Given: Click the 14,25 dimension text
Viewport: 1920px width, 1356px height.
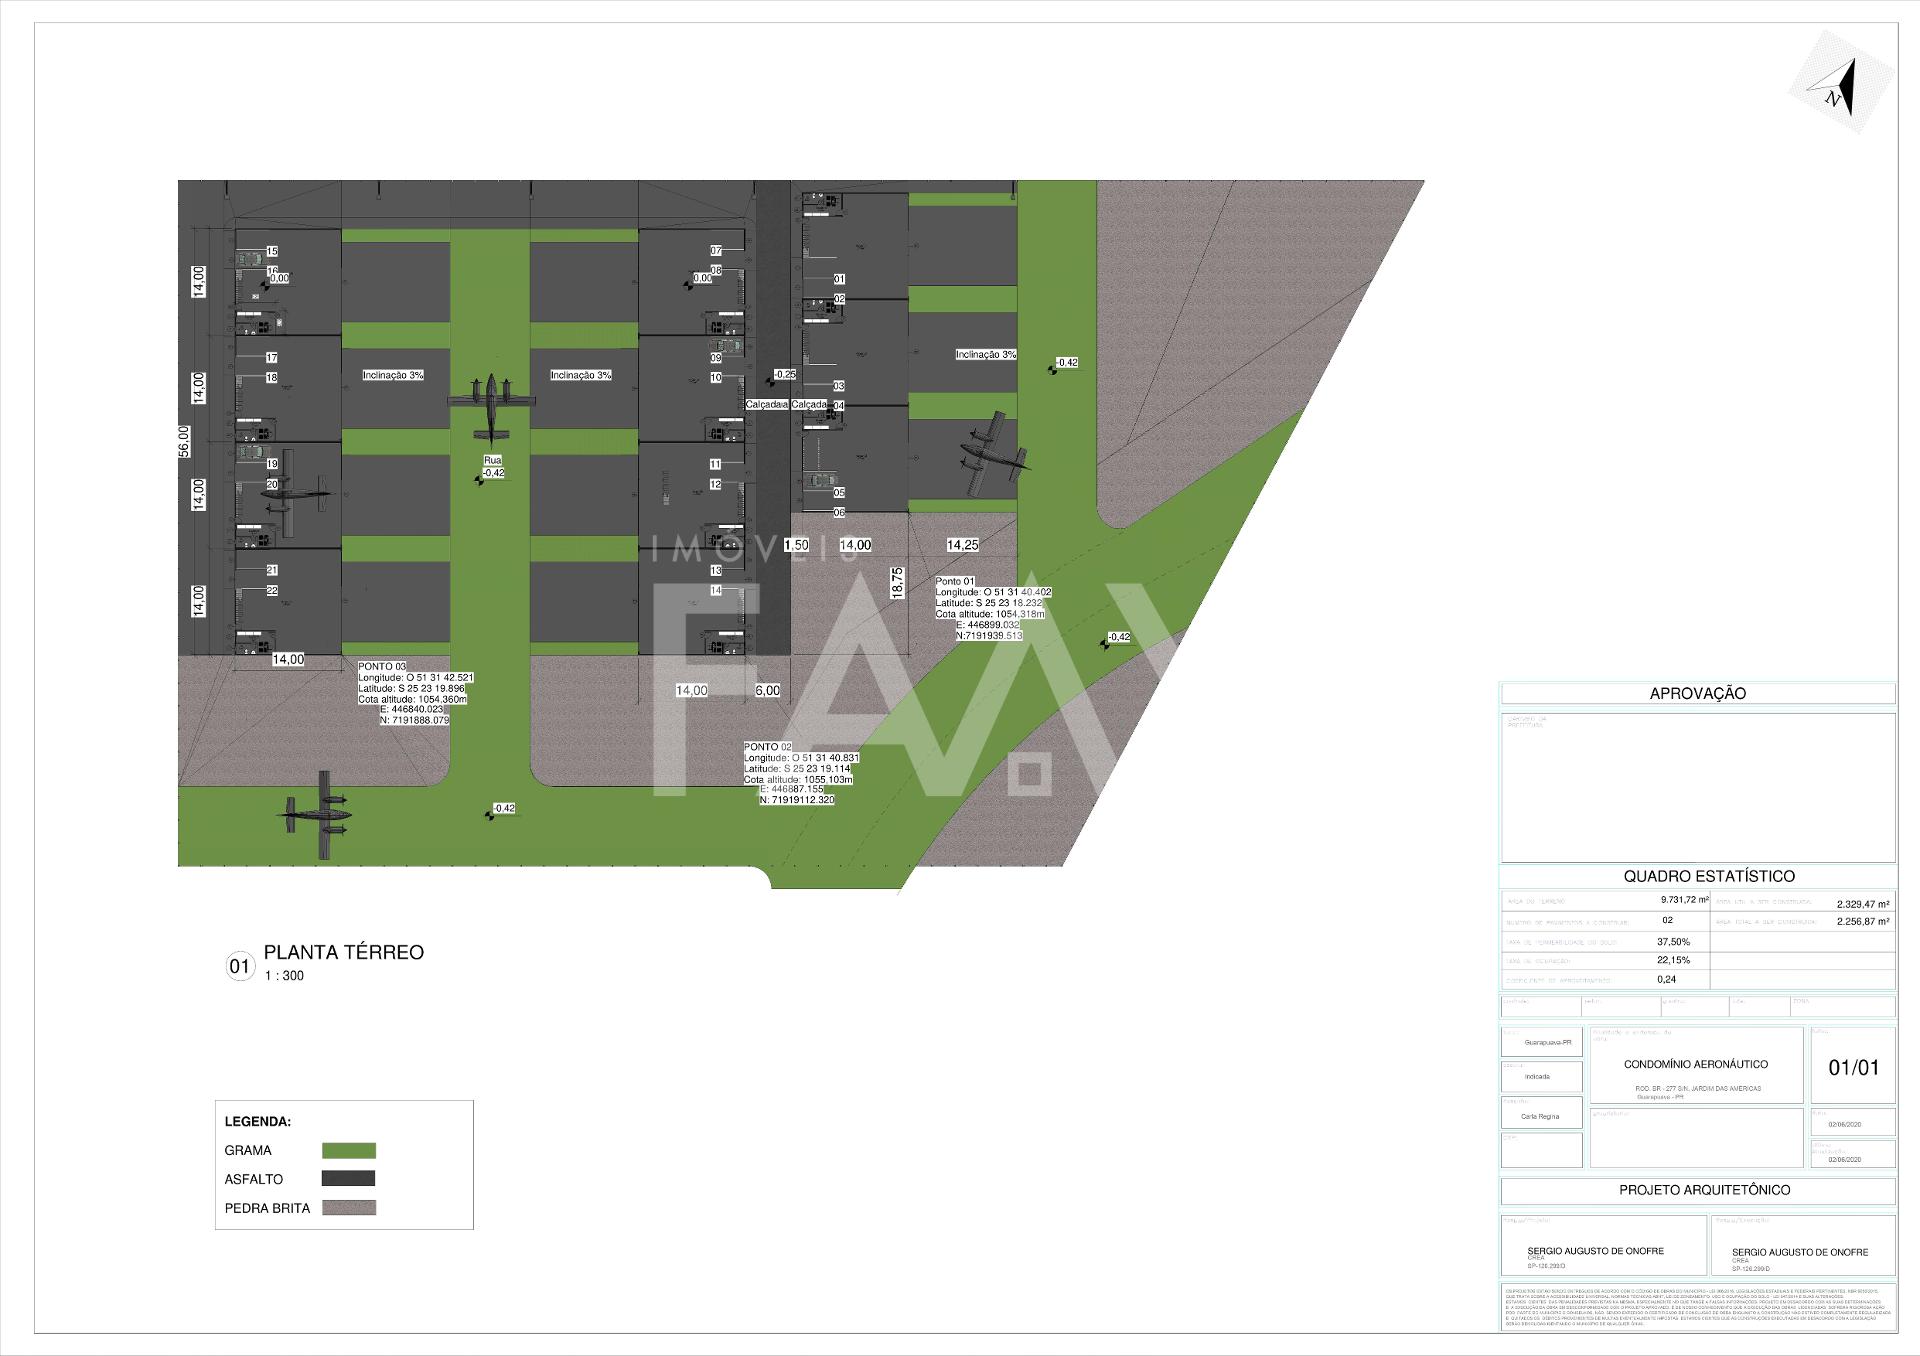Looking at the screenshot, I should [x=962, y=545].
